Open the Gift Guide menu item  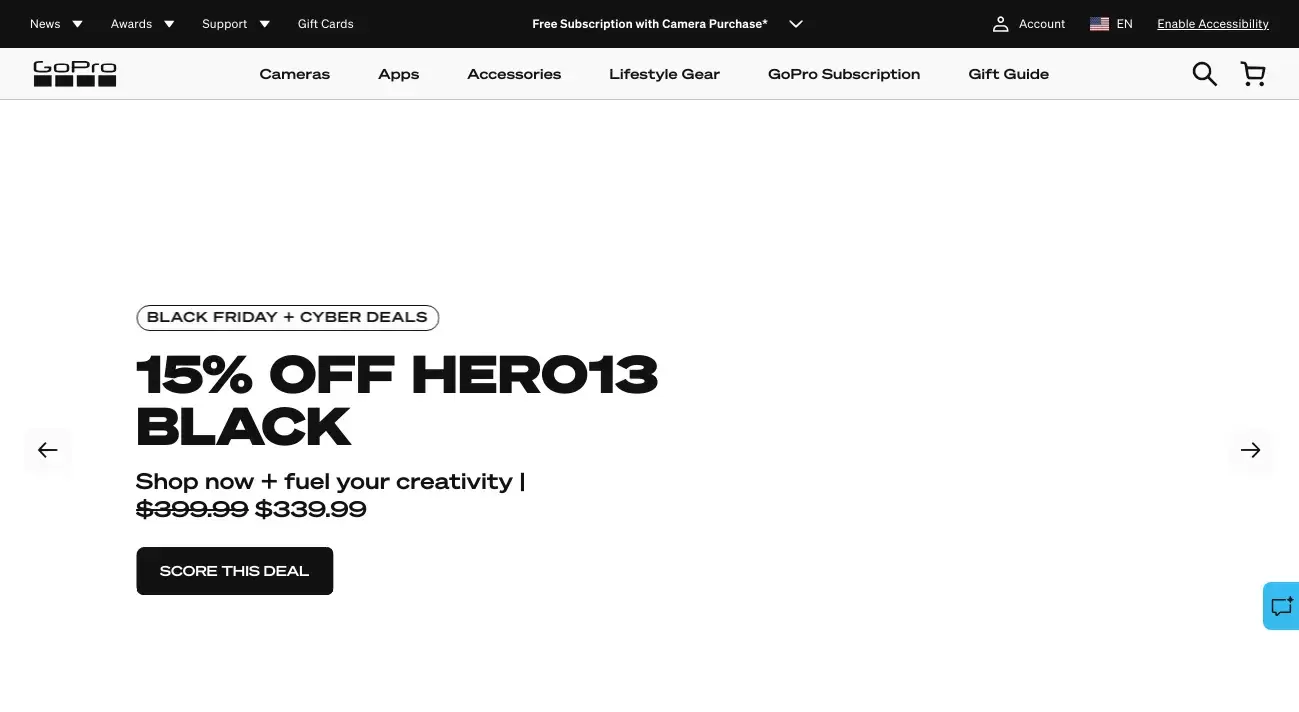tap(1008, 74)
